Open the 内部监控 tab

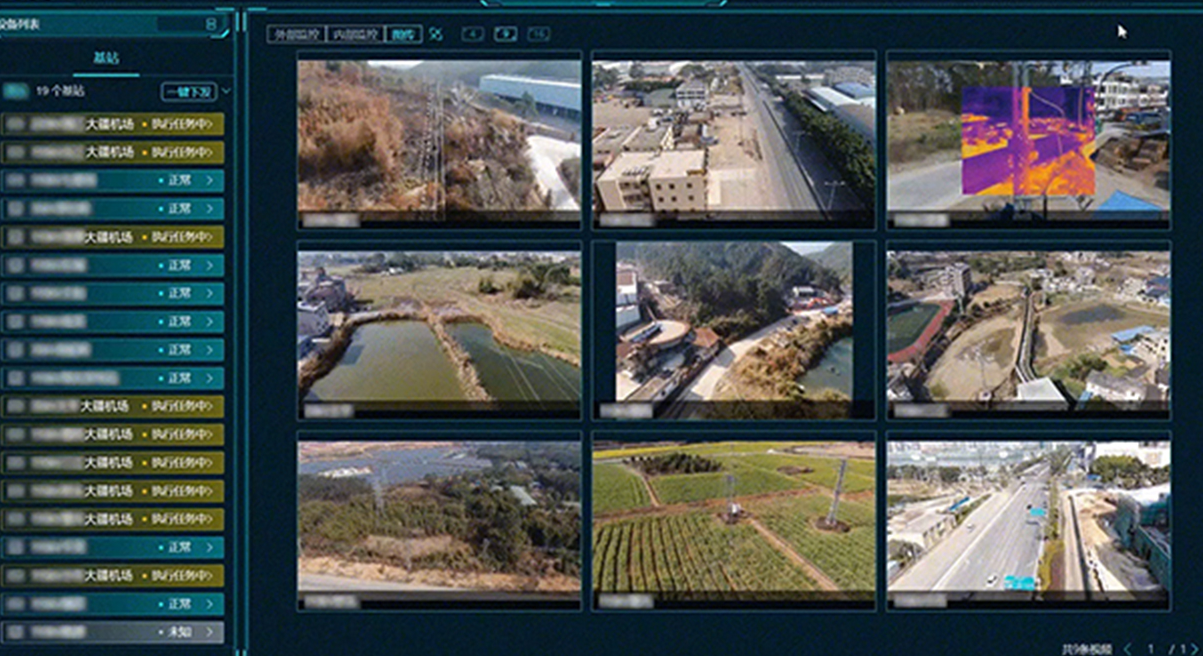coord(355,34)
